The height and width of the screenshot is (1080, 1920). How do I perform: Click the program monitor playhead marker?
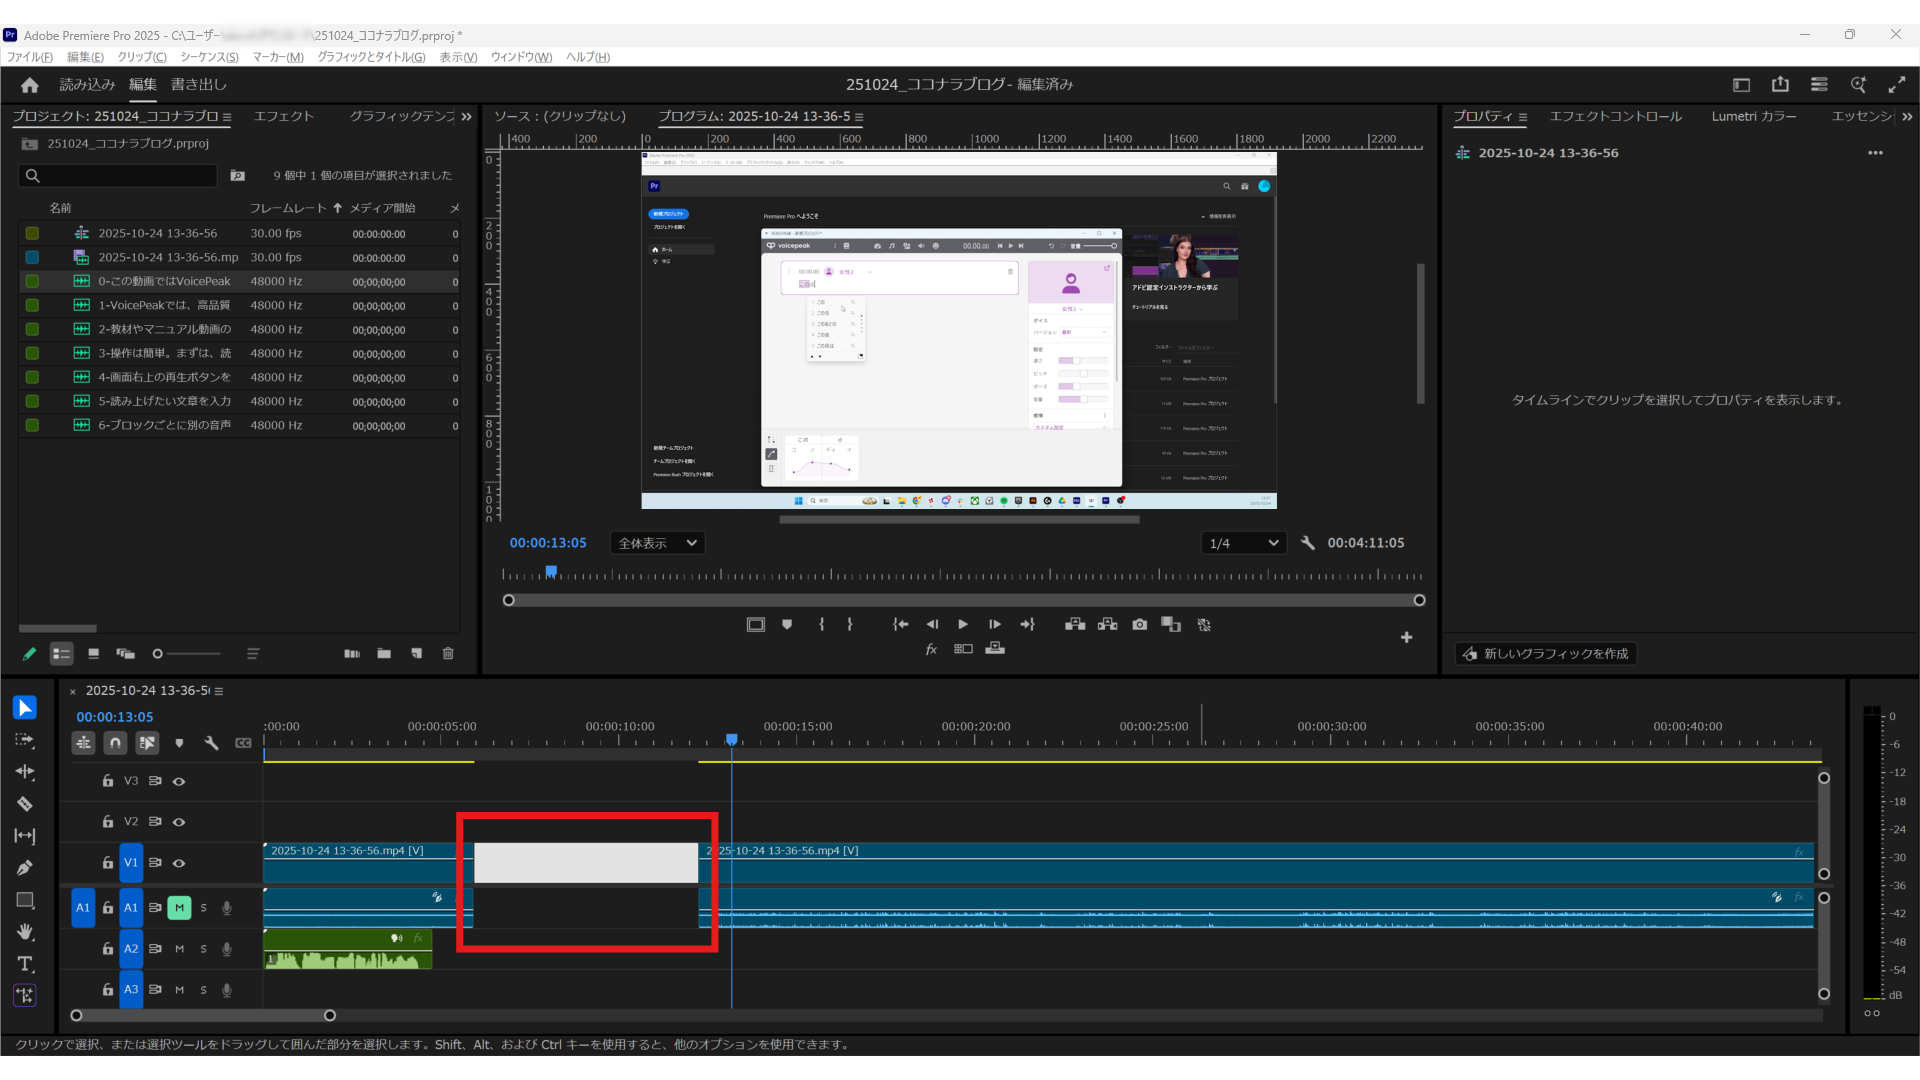pos(551,572)
